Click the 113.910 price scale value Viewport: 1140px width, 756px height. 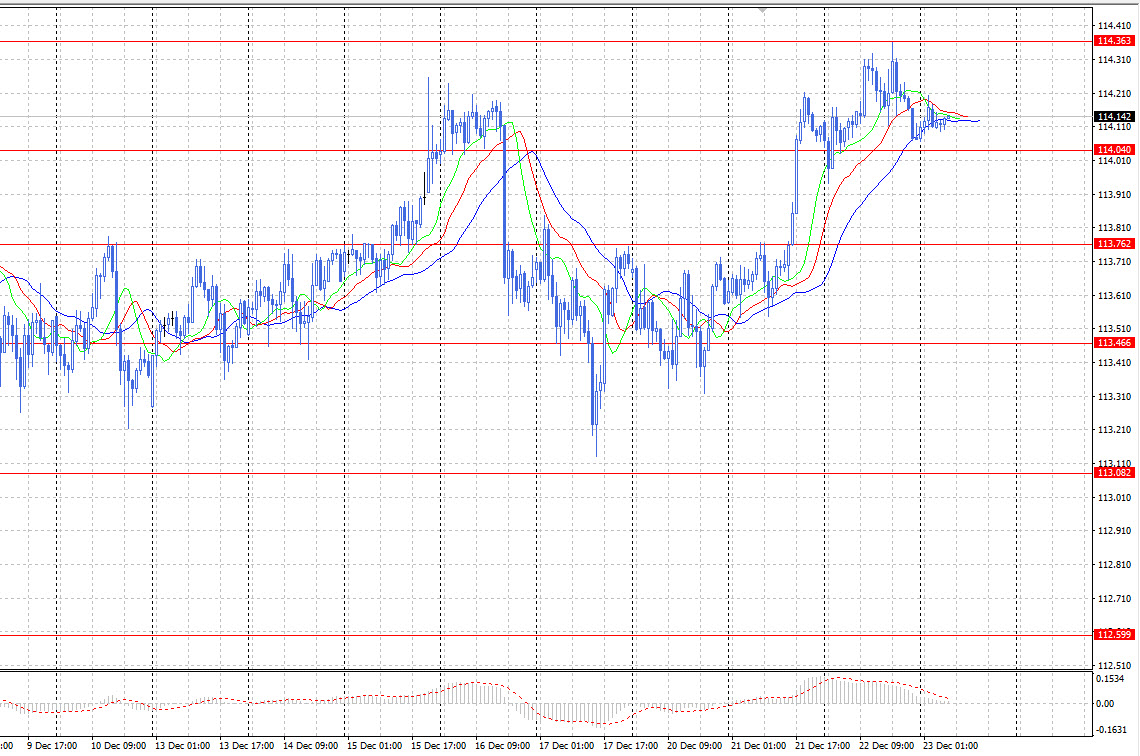1115,195
